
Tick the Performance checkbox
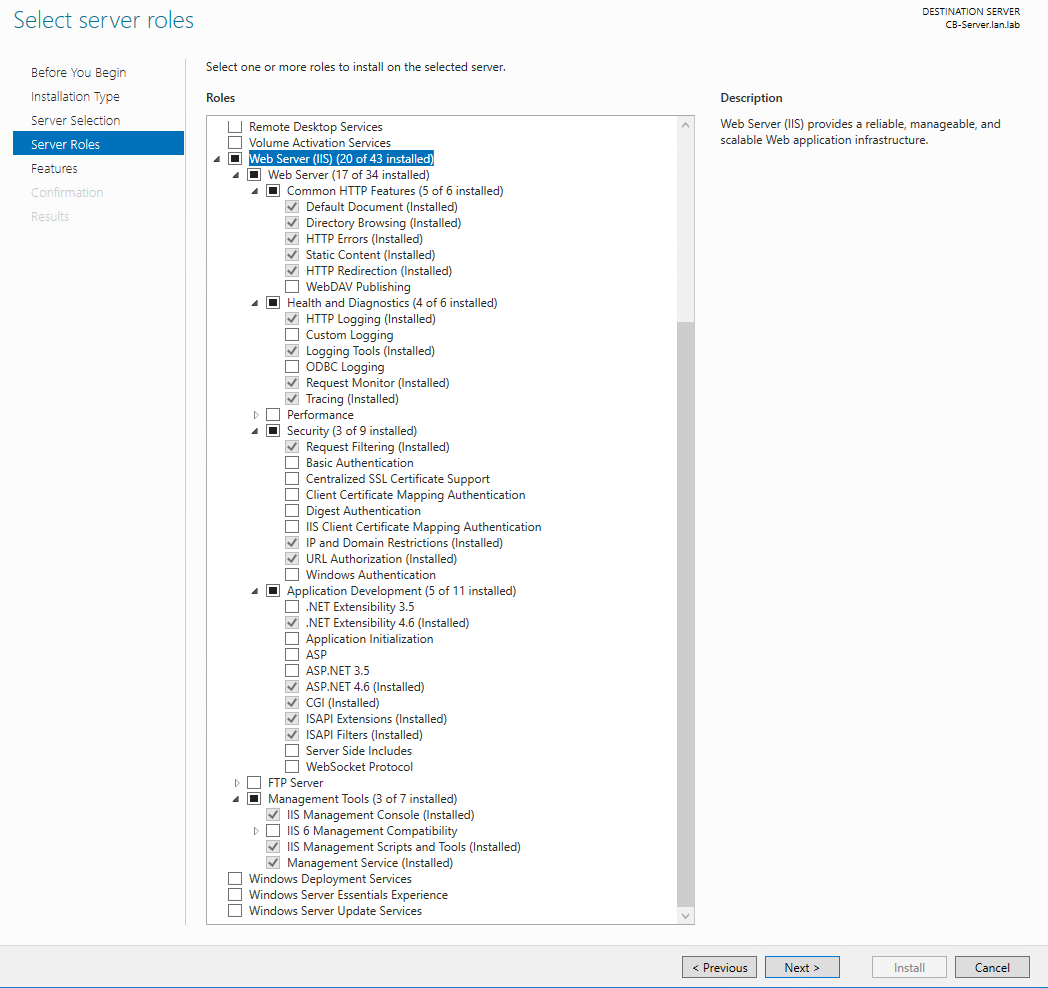coord(273,415)
